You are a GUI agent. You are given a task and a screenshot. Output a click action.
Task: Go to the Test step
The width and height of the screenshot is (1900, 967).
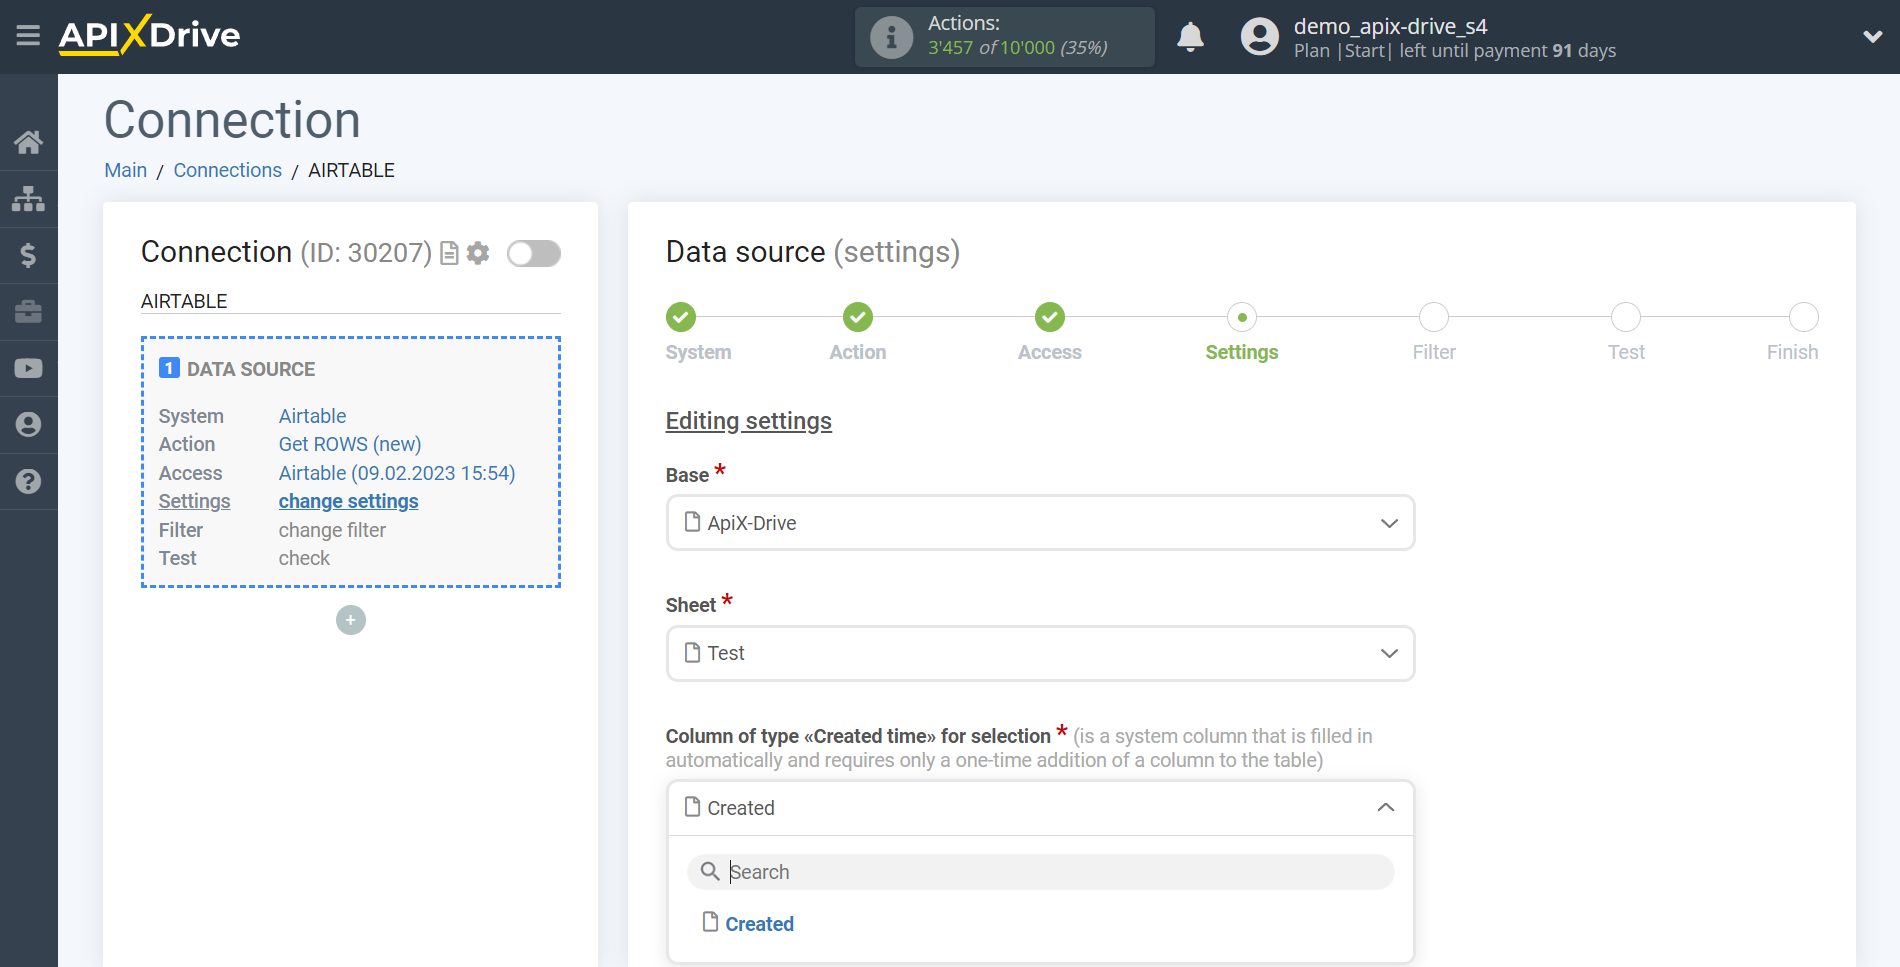click(x=1626, y=317)
